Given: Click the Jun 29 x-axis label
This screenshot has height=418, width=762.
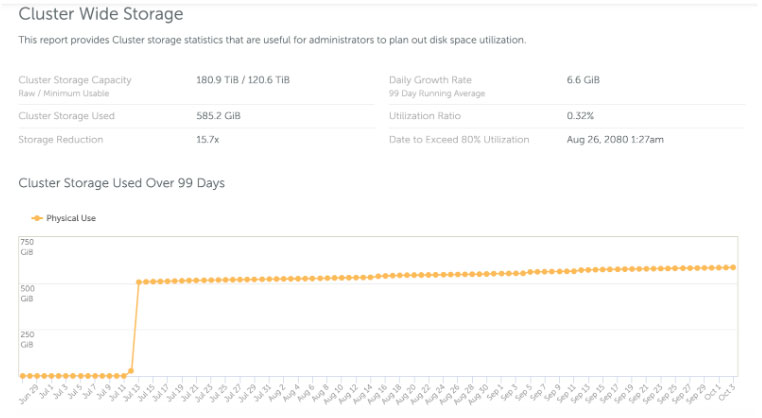Looking at the screenshot, I should [x=27, y=392].
